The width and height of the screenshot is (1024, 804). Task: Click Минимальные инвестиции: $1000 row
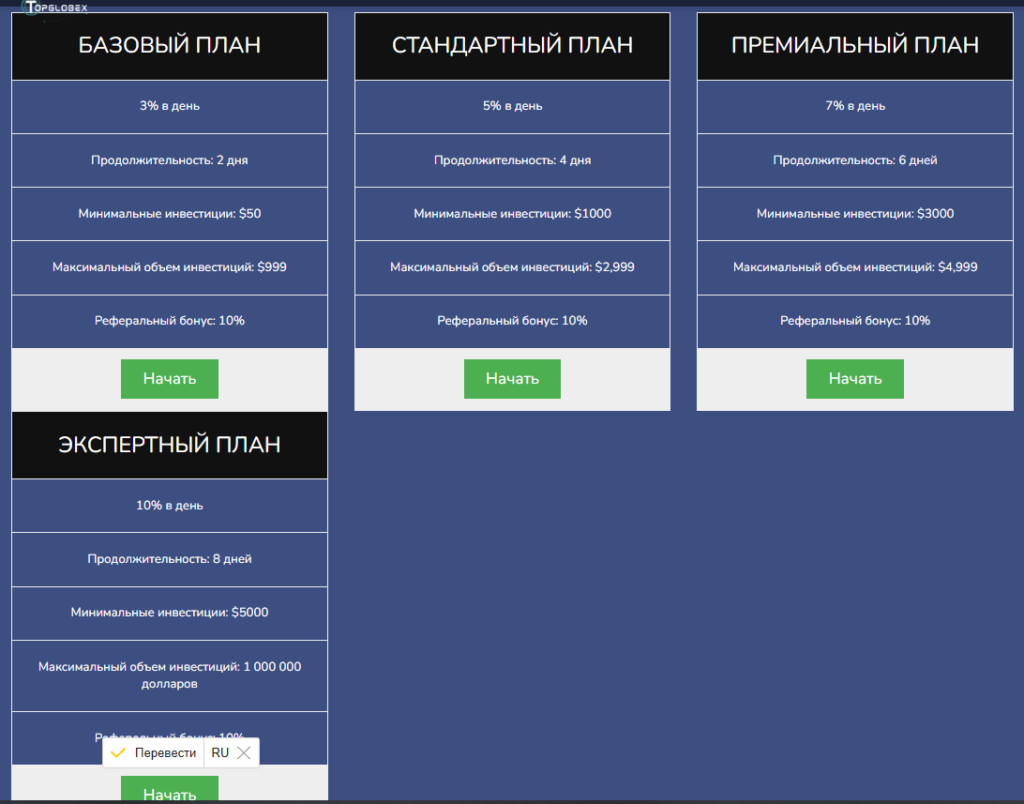tap(512, 214)
